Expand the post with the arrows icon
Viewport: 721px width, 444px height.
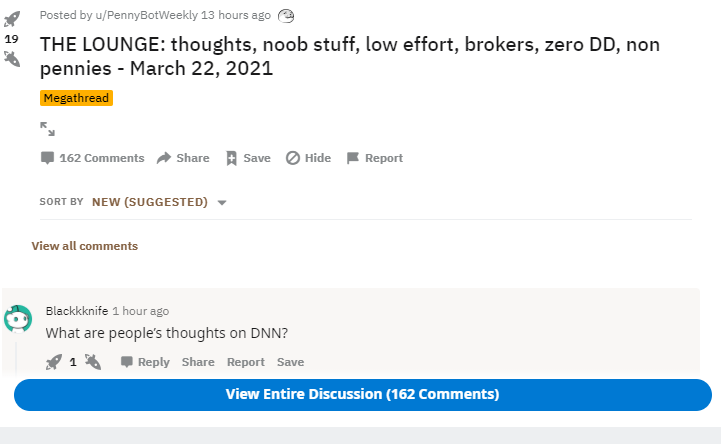47,129
